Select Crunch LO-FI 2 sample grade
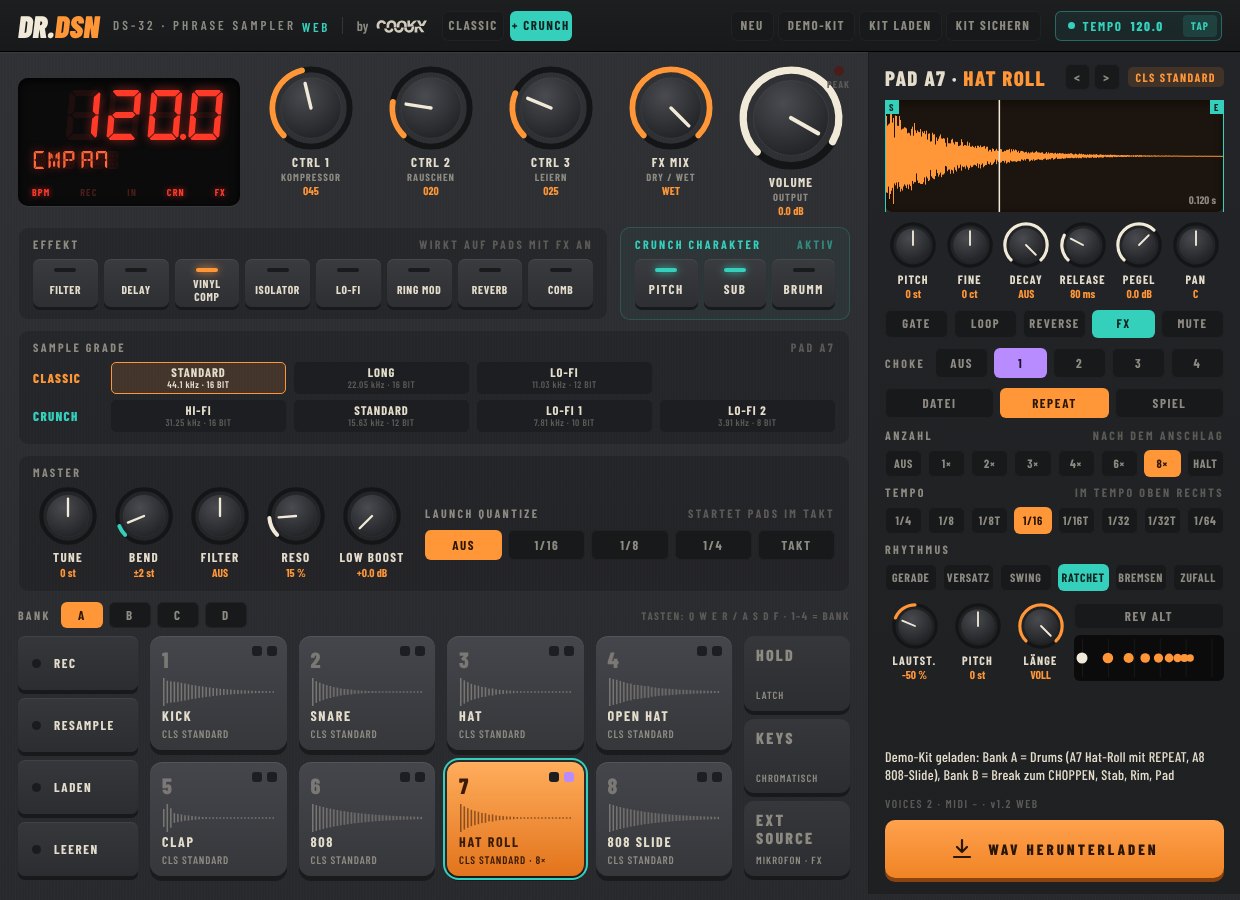The image size is (1240, 900). click(747, 416)
